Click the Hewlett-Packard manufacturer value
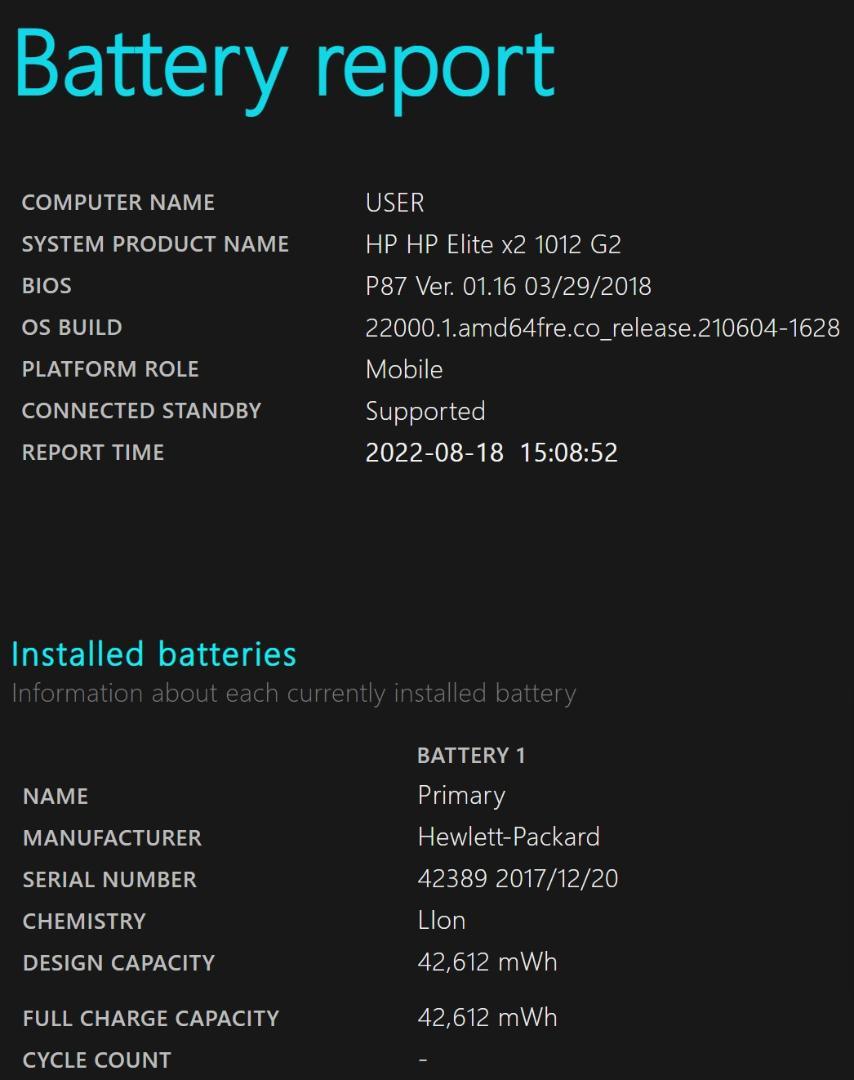This screenshot has height=1080, width=854. pos(509,837)
